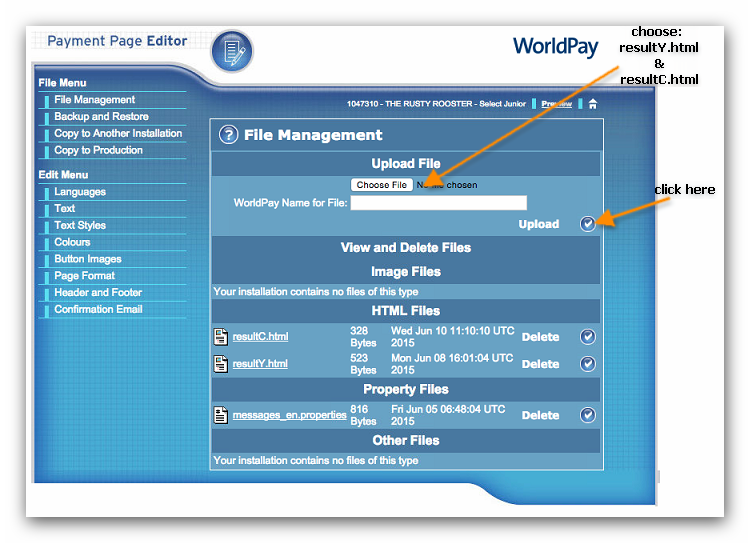Click the Upload checkmark icon
The image size is (750, 543).
(x=588, y=223)
